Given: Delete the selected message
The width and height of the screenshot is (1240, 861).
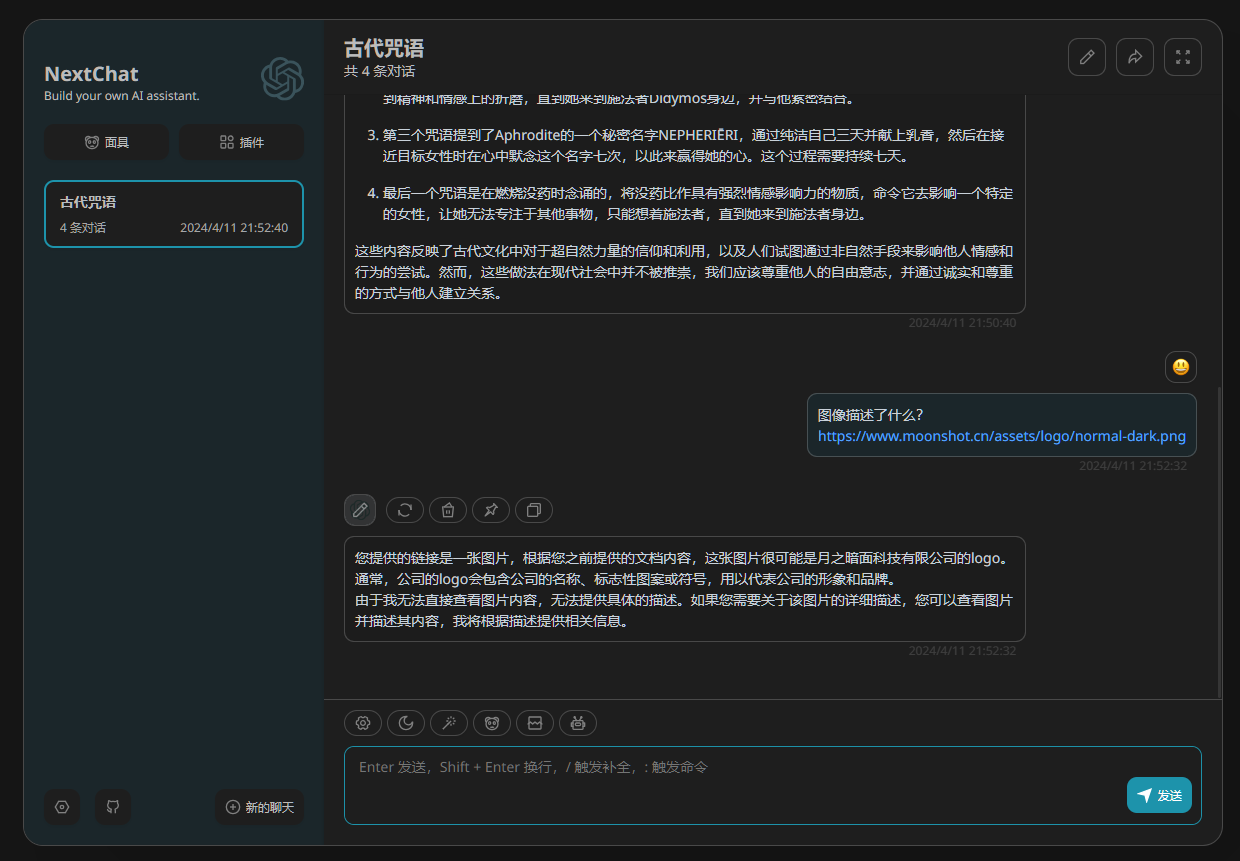Looking at the screenshot, I should click(447, 510).
